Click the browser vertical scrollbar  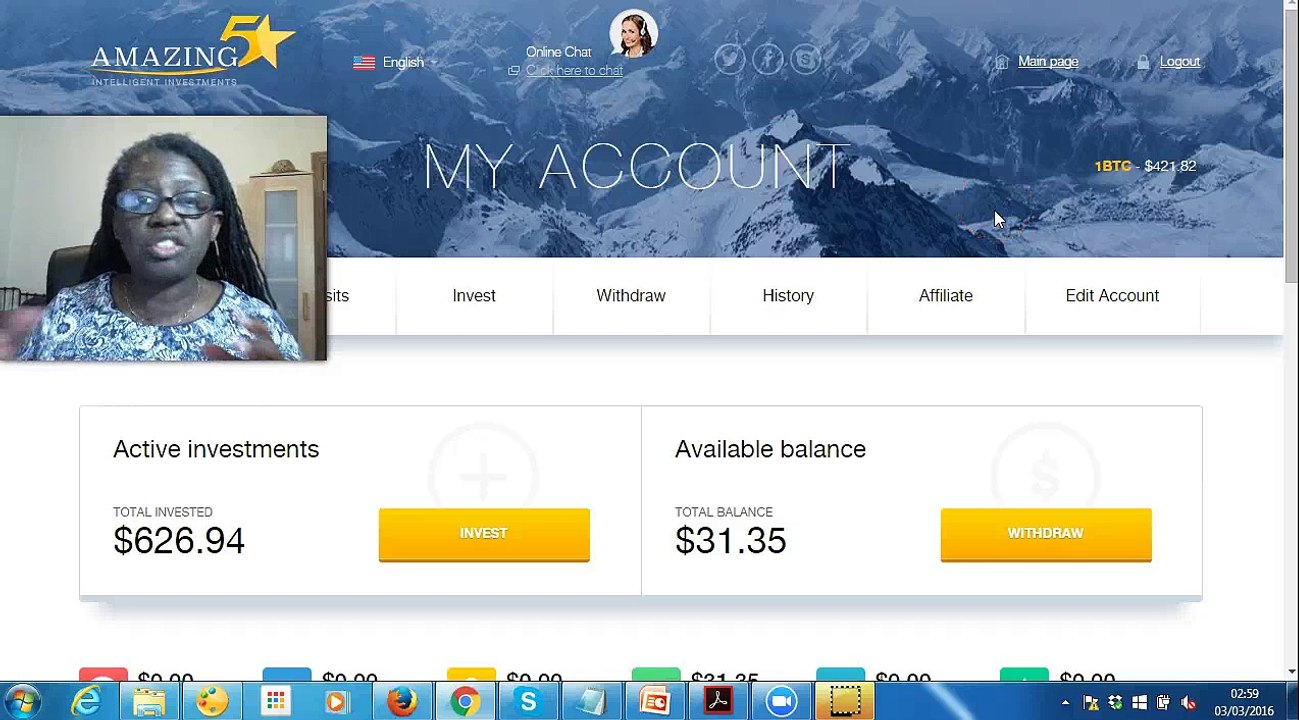coord(1291,340)
